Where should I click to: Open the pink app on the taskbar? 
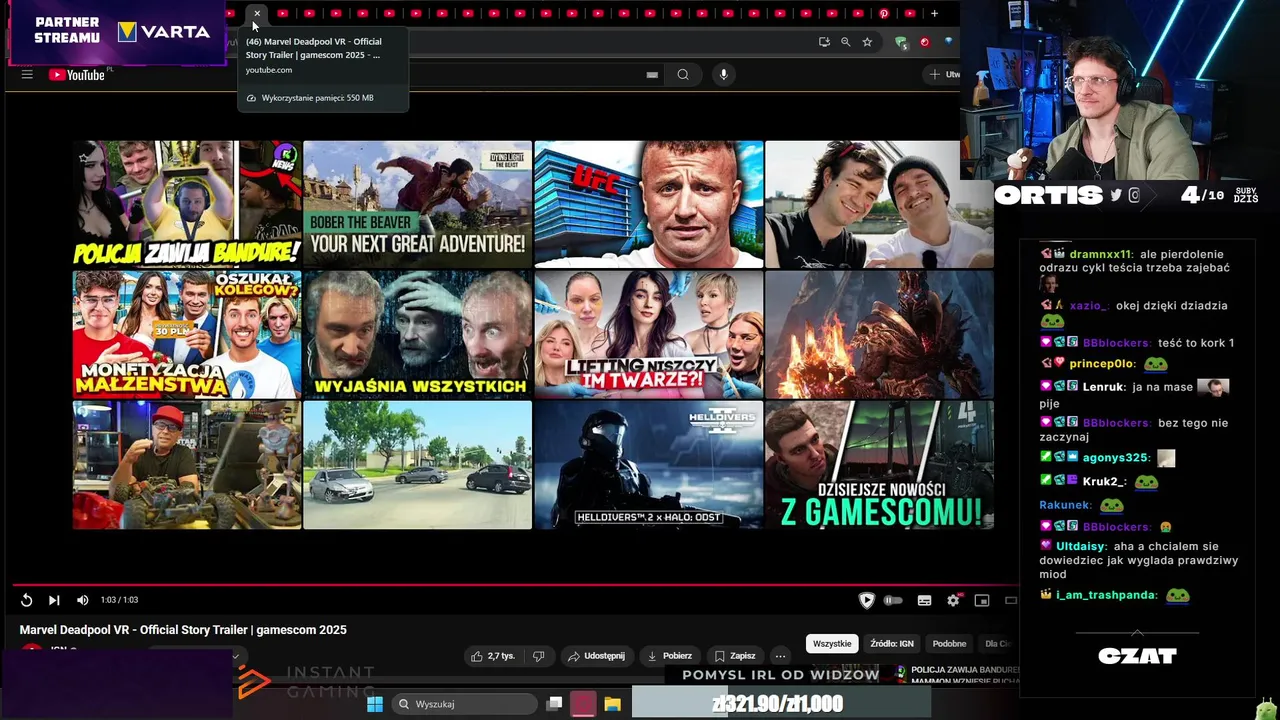583,704
